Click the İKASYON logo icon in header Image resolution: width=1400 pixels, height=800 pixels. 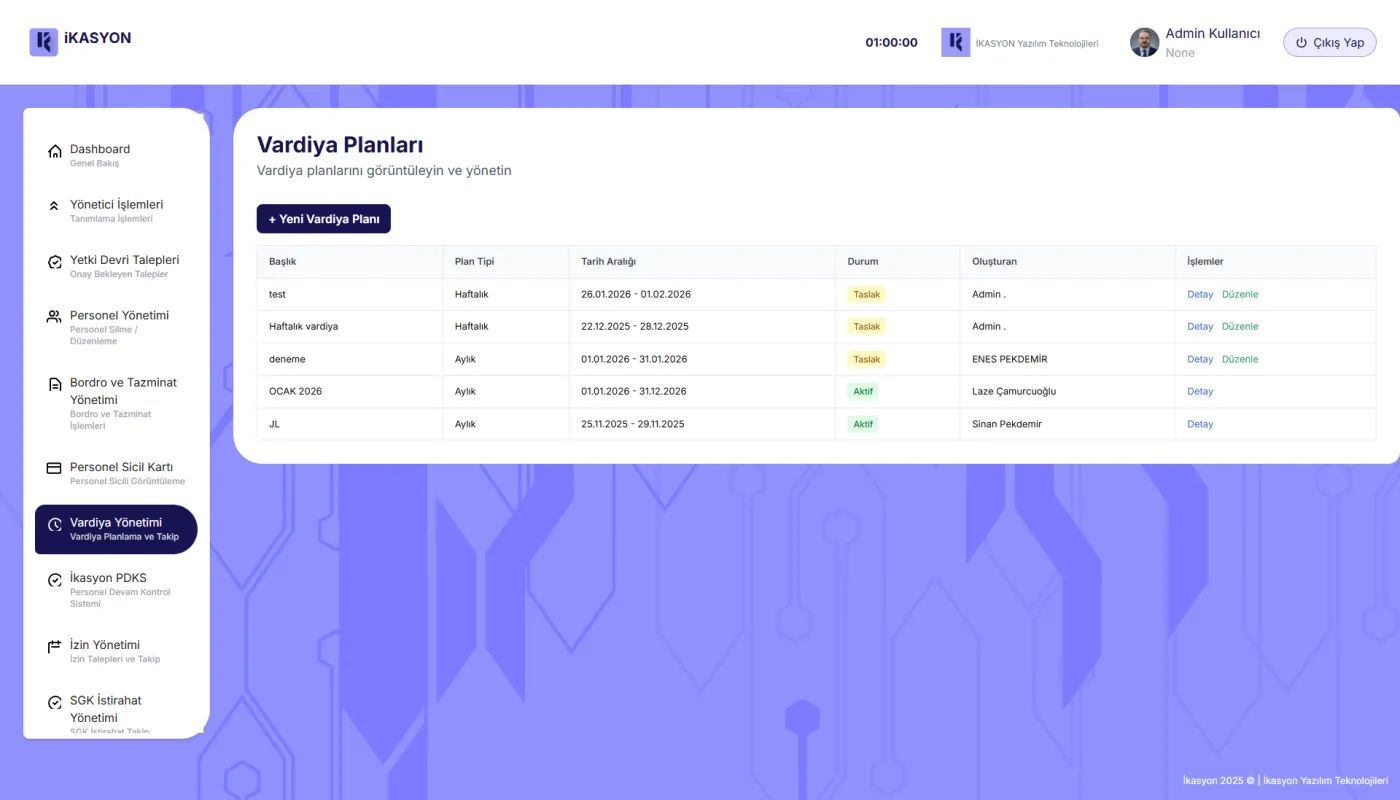click(x=43, y=42)
